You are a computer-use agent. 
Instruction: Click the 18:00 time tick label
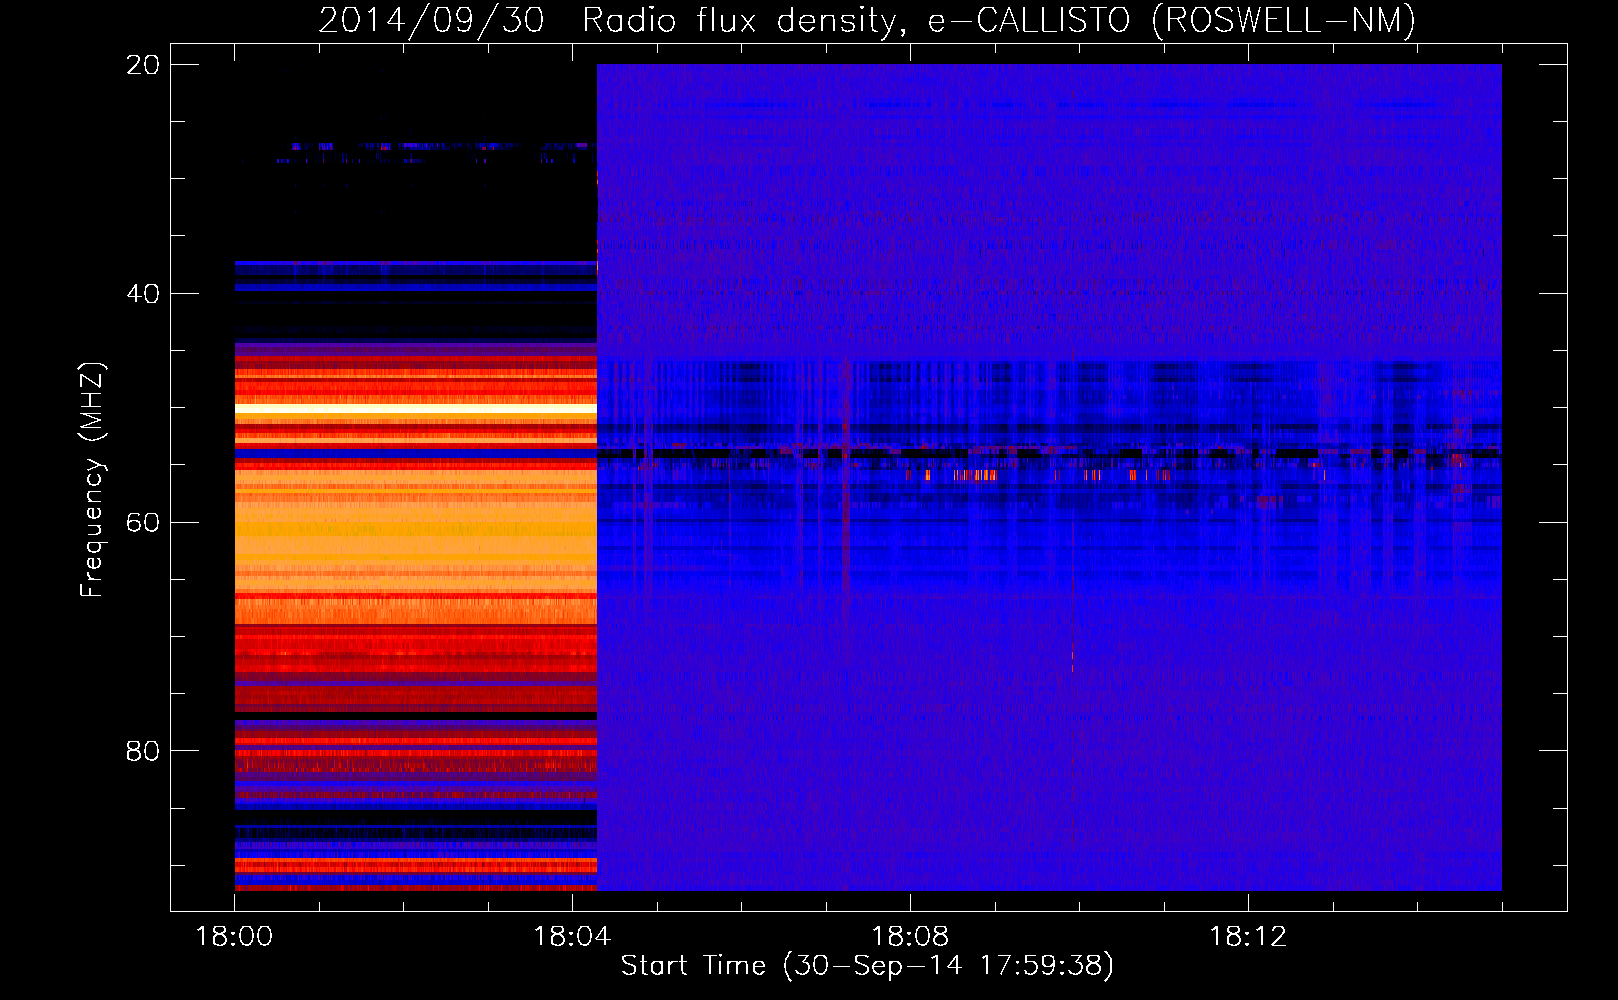234,937
